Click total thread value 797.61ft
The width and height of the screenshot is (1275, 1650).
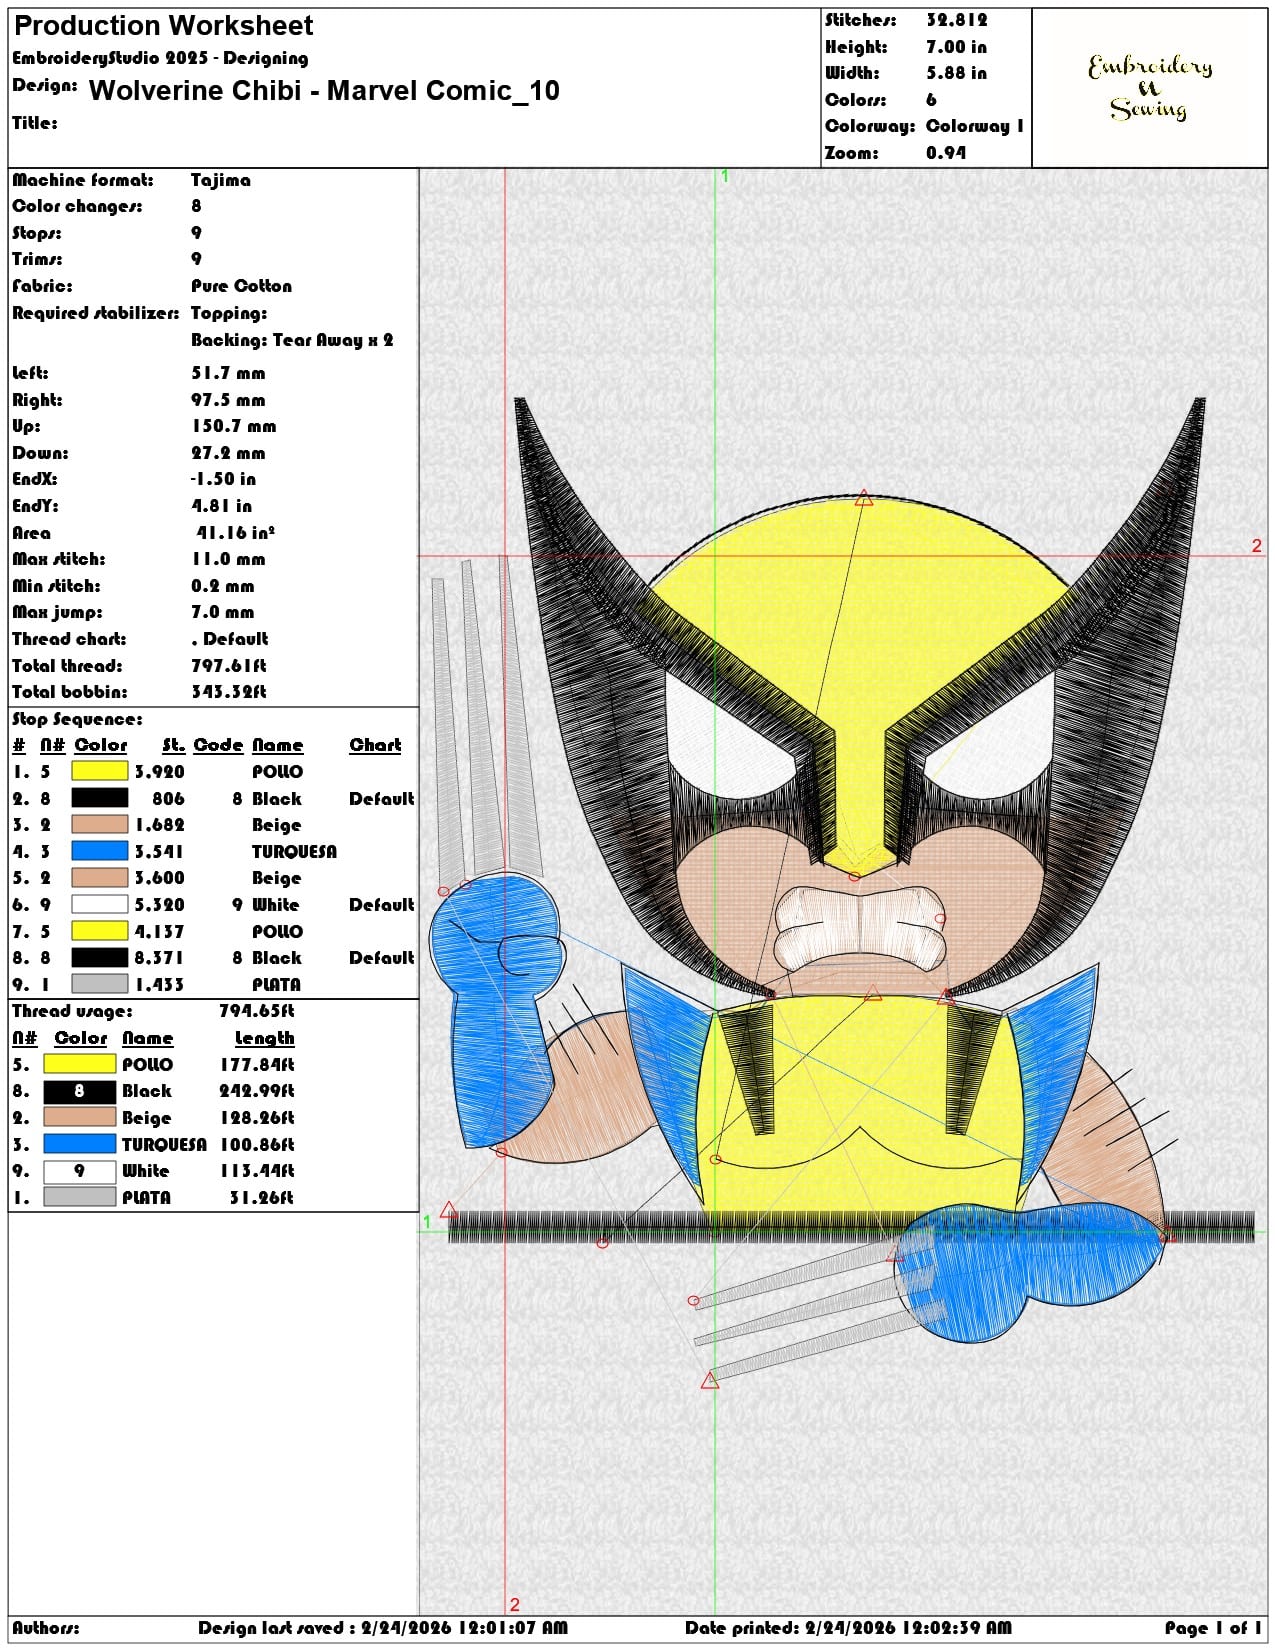(228, 666)
